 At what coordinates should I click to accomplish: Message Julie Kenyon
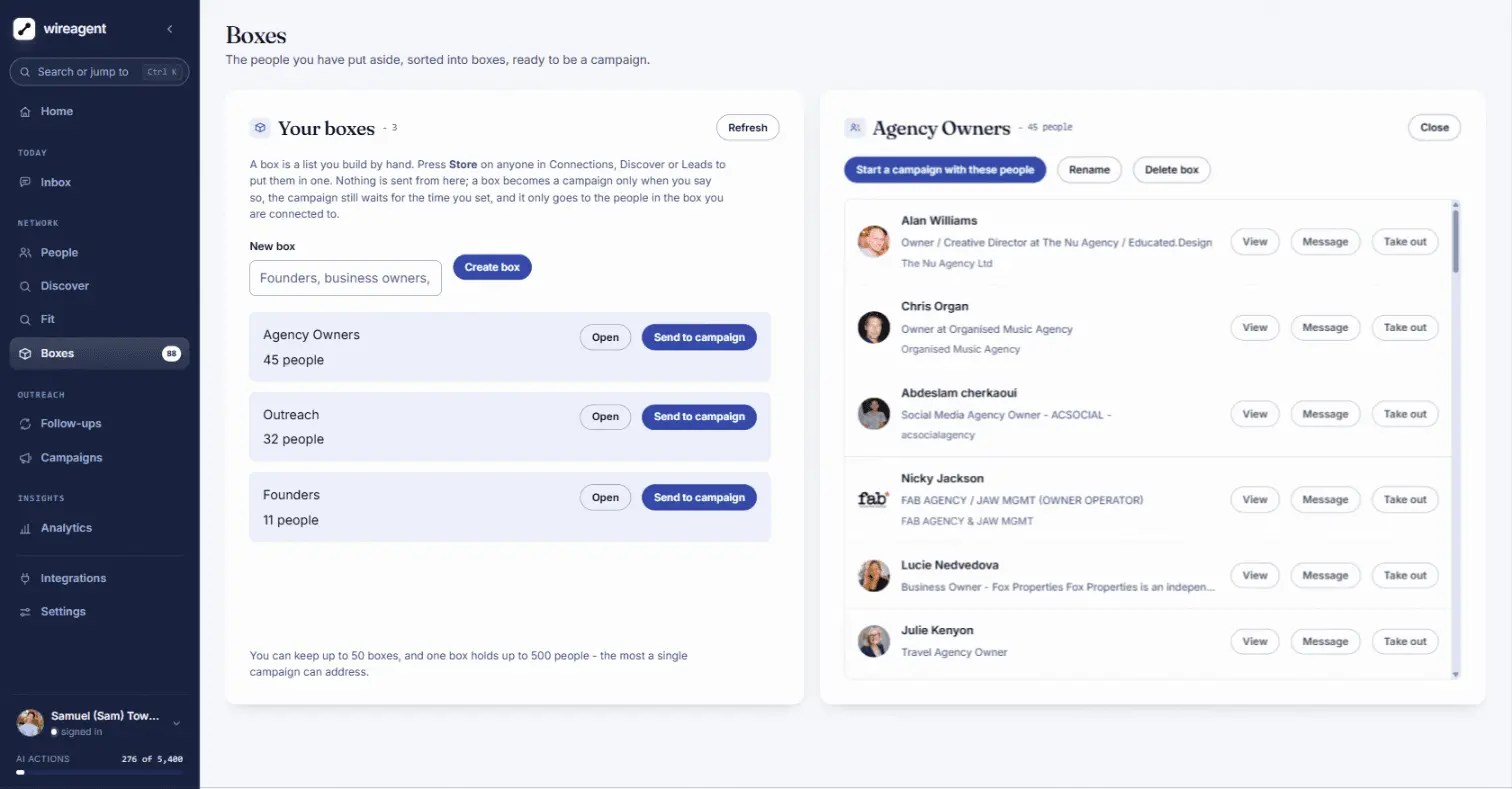1325,642
